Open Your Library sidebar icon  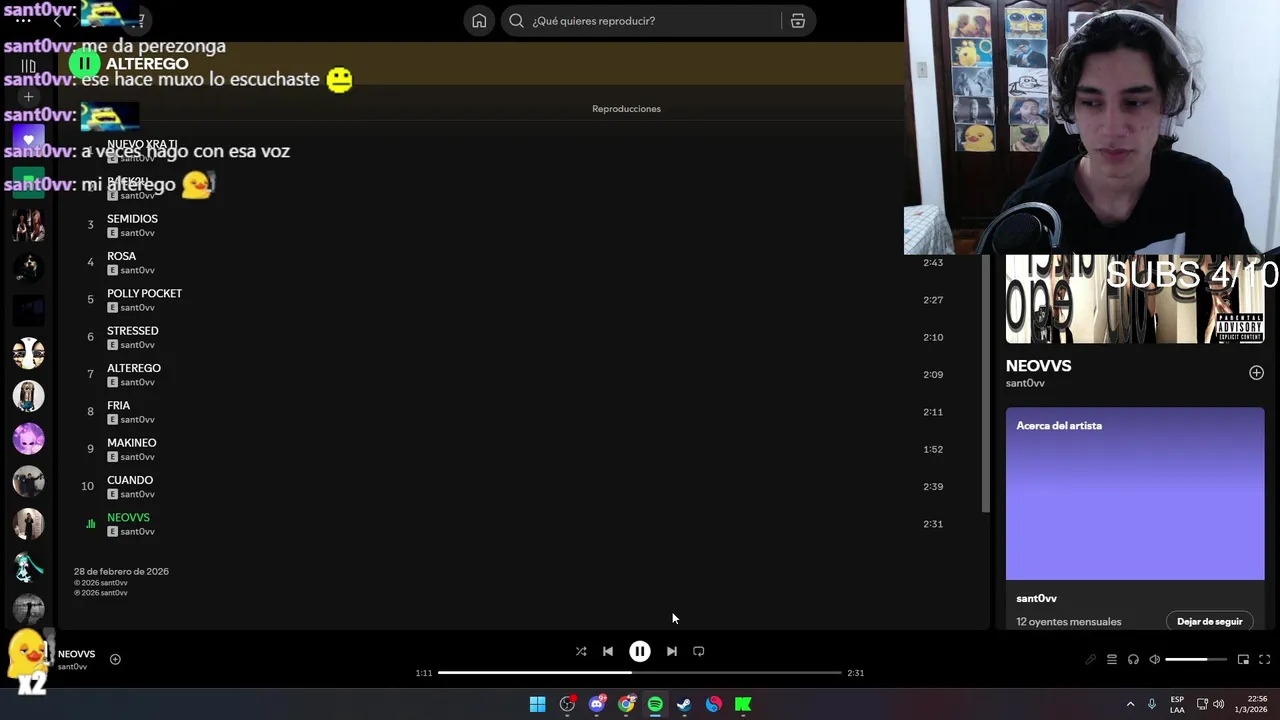click(x=28, y=66)
